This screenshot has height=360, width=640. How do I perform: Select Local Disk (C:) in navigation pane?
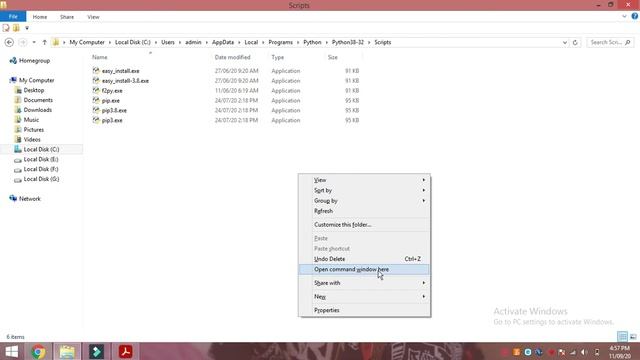[41, 149]
